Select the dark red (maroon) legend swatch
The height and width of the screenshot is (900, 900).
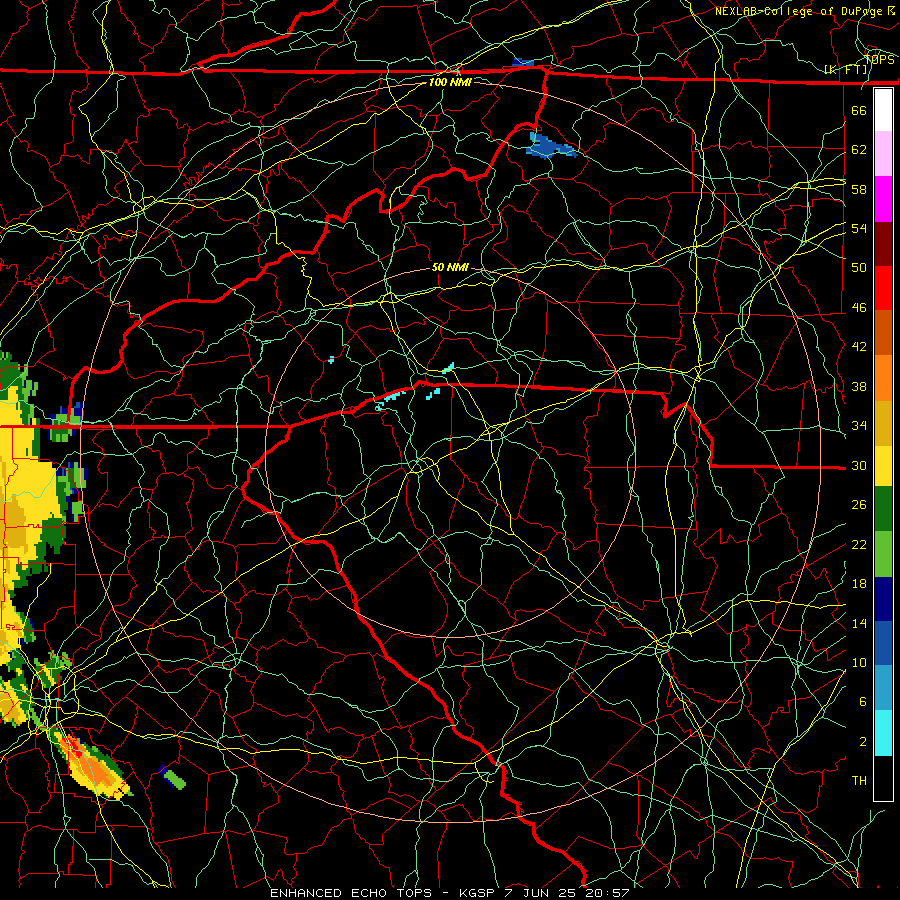click(x=883, y=243)
